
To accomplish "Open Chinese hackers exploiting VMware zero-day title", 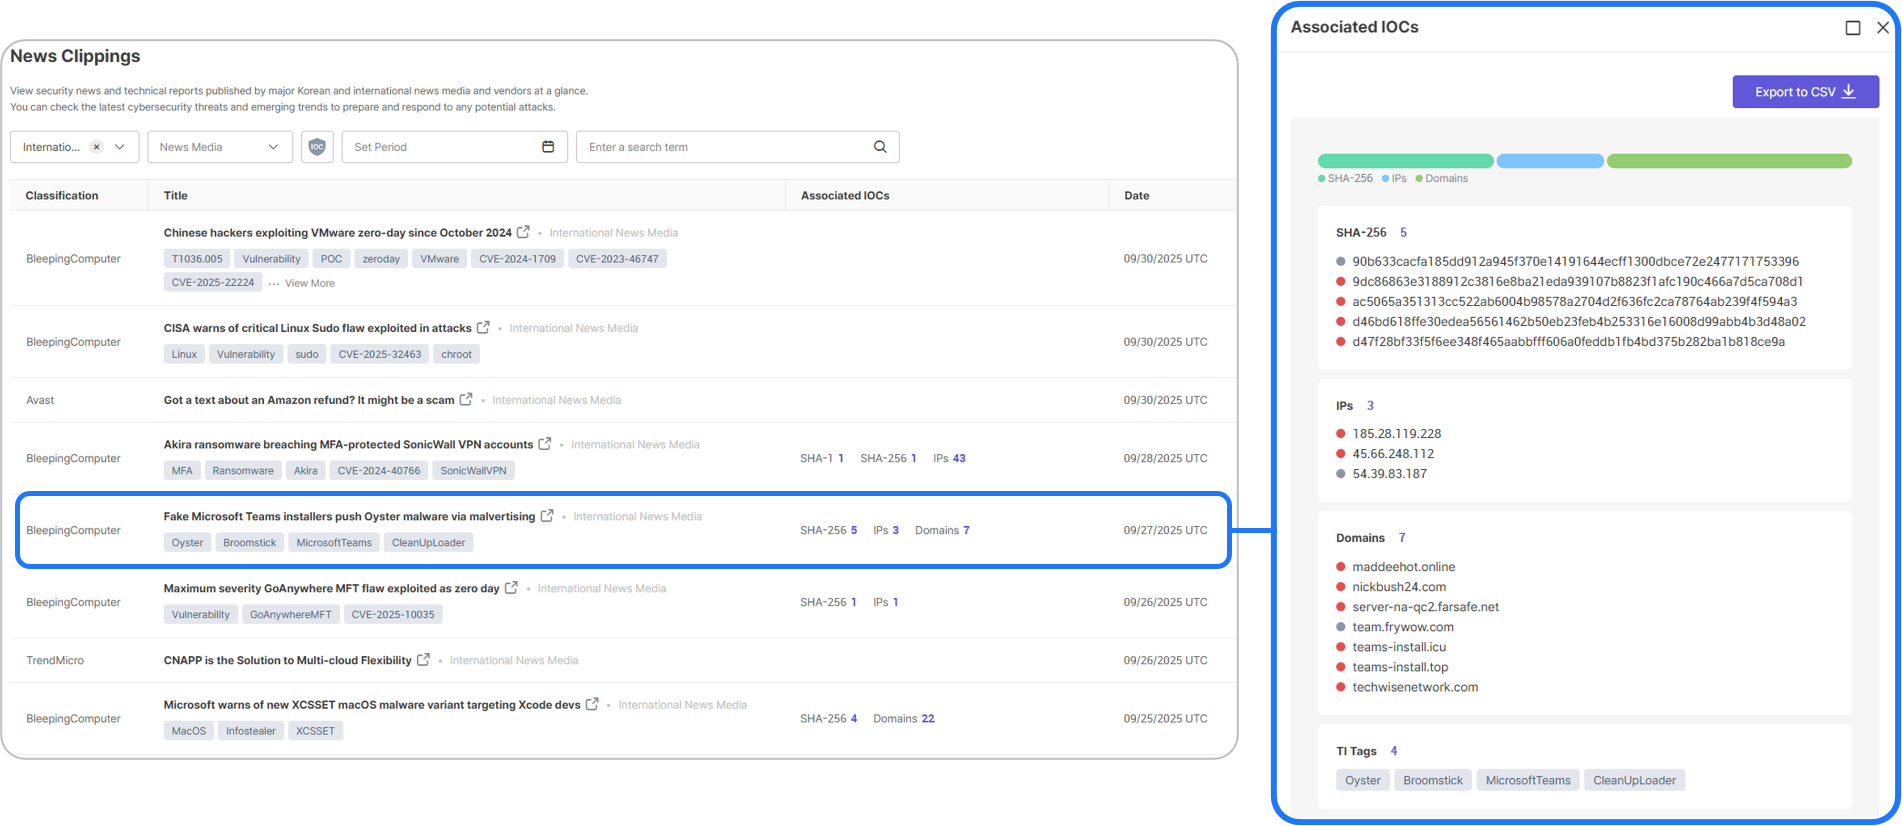I will (x=338, y=233).
